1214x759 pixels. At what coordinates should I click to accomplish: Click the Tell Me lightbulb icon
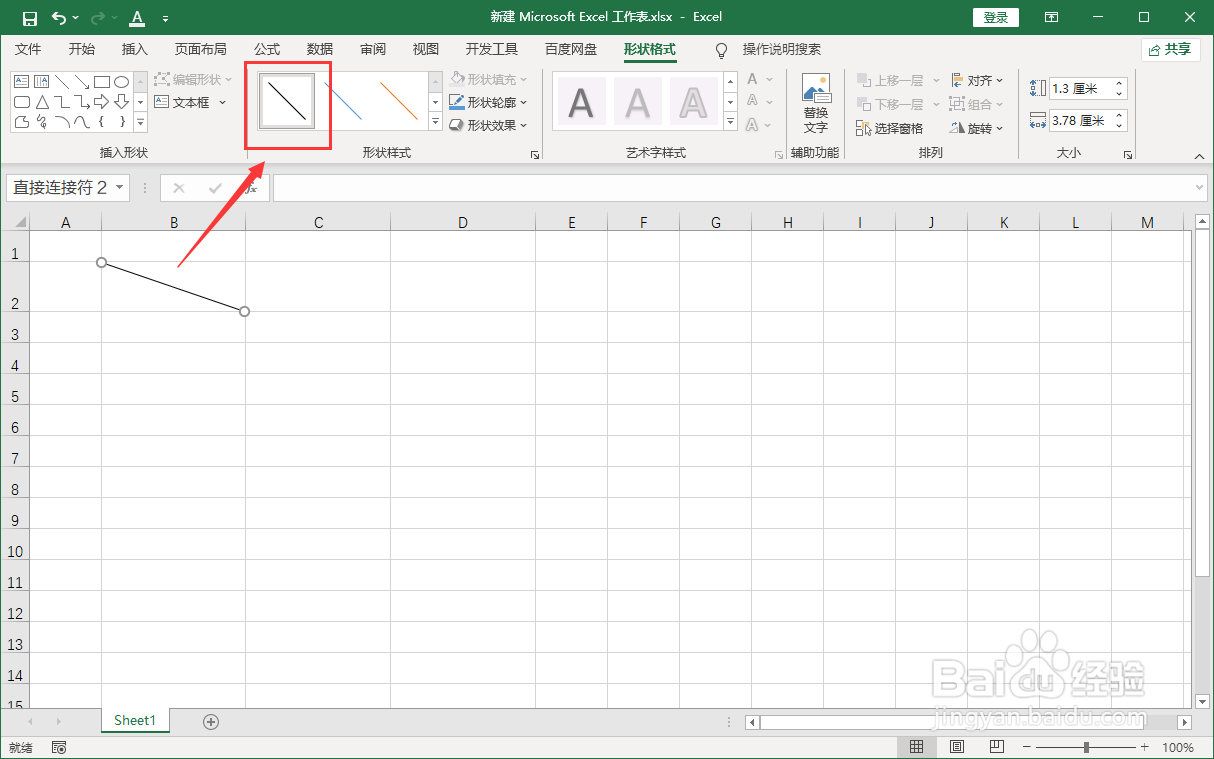pyautogui.click(x=721, y=50)
